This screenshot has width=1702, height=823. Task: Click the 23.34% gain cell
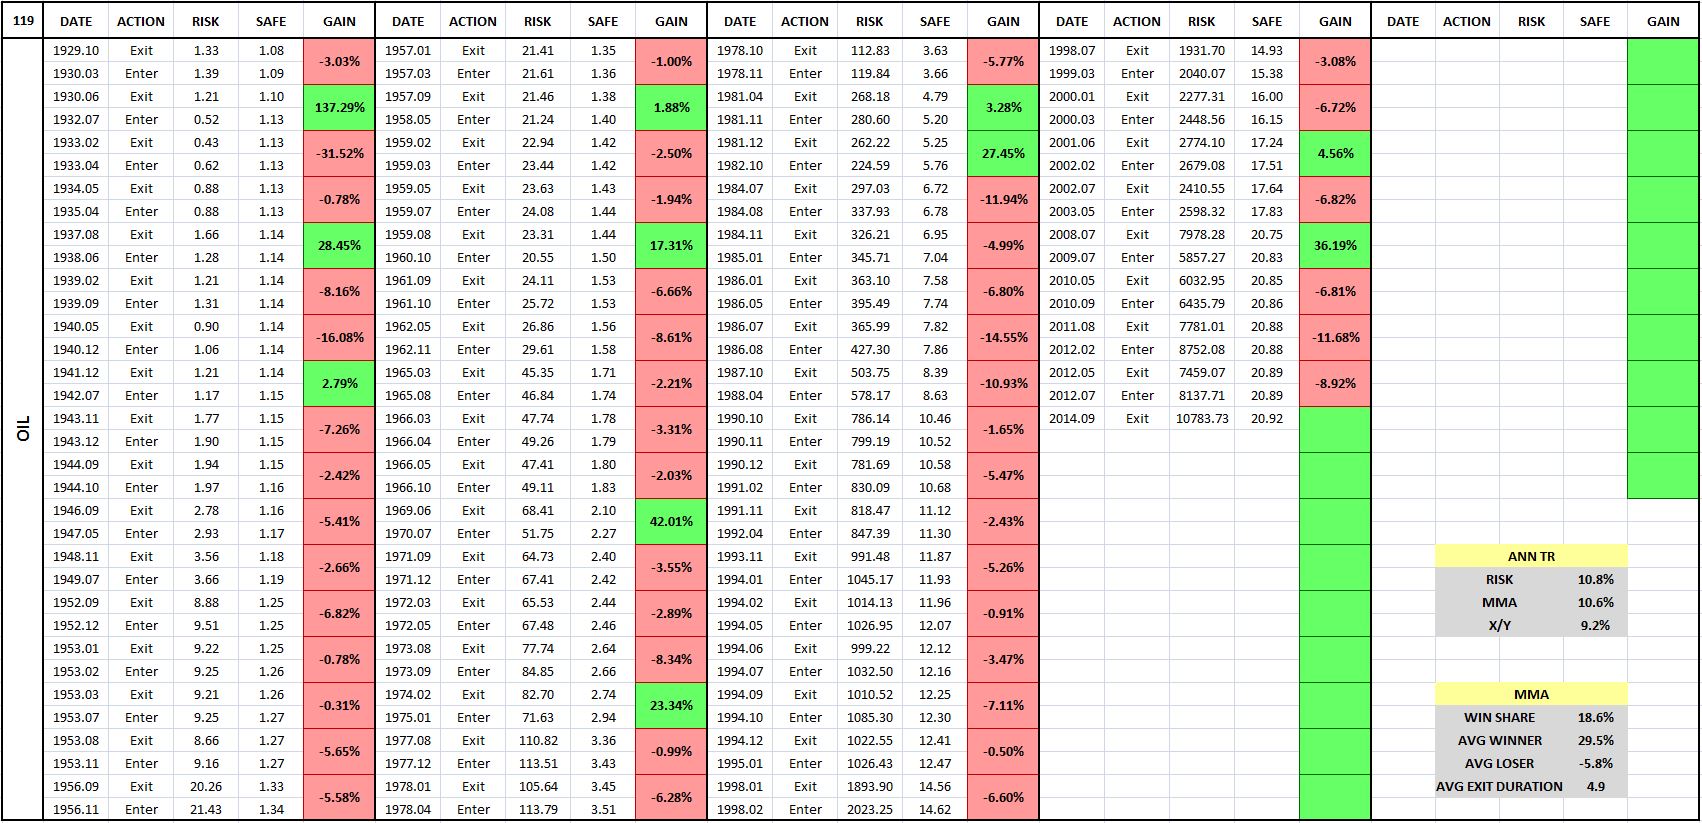click(671, 705)
